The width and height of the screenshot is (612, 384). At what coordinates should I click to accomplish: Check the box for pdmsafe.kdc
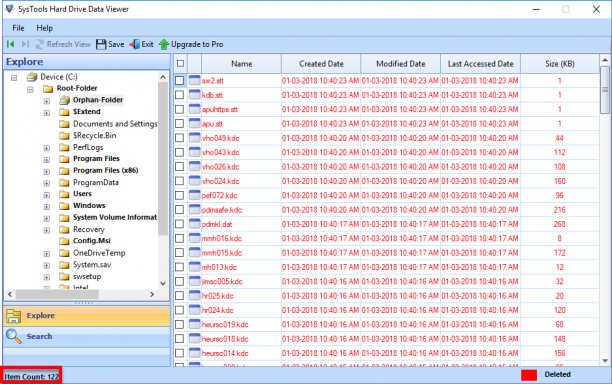(x=180, y=210)
